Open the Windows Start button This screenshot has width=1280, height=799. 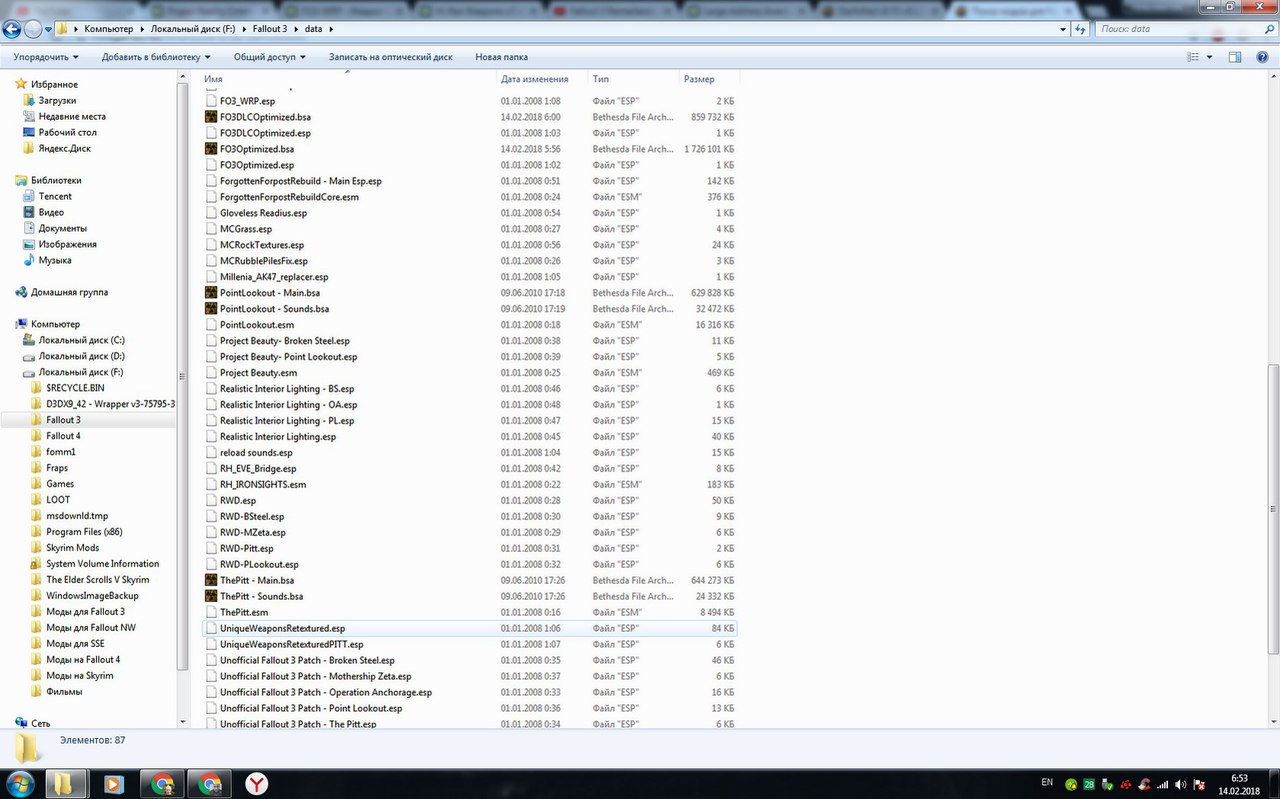point(20,783)
